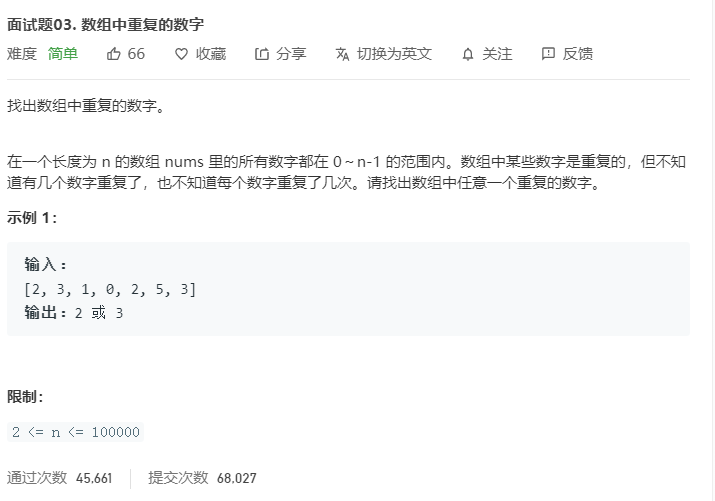Select the 收藏 label text
The width and height of the screenshot is (715, 501).
tap(211, 54)
